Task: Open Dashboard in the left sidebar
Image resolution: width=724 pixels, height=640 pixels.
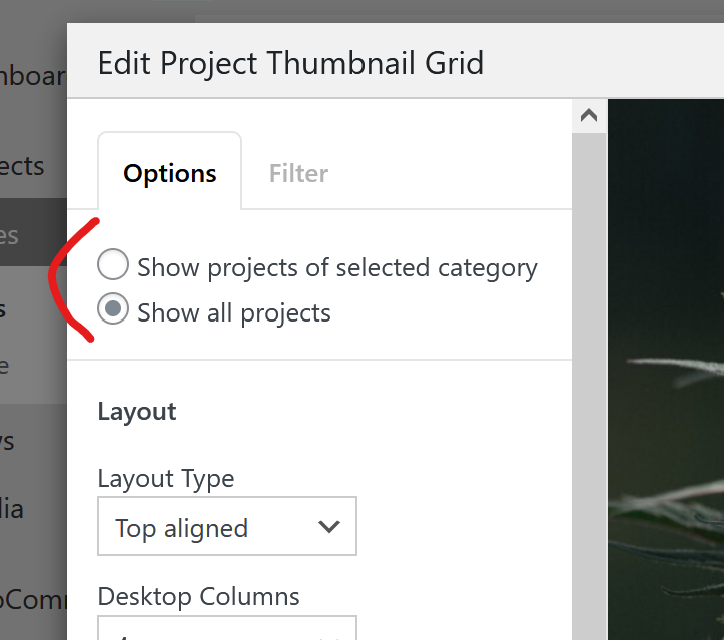Action: (x=32, y=77)
